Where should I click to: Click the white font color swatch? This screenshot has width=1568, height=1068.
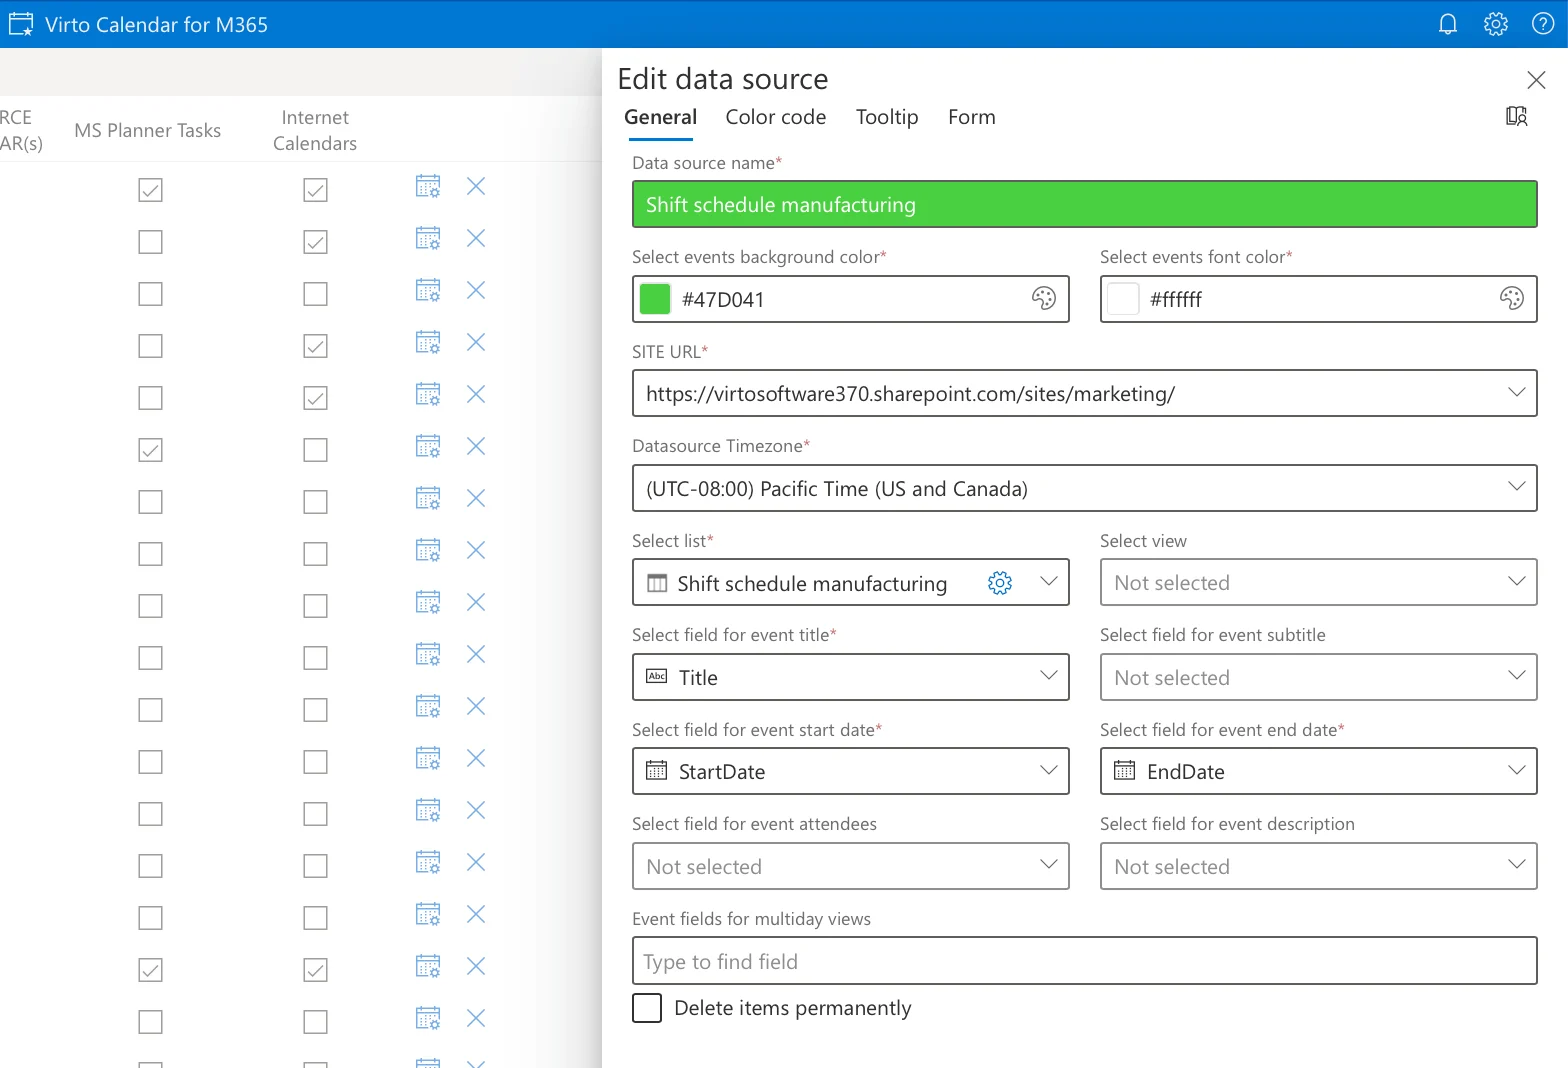1123,299
